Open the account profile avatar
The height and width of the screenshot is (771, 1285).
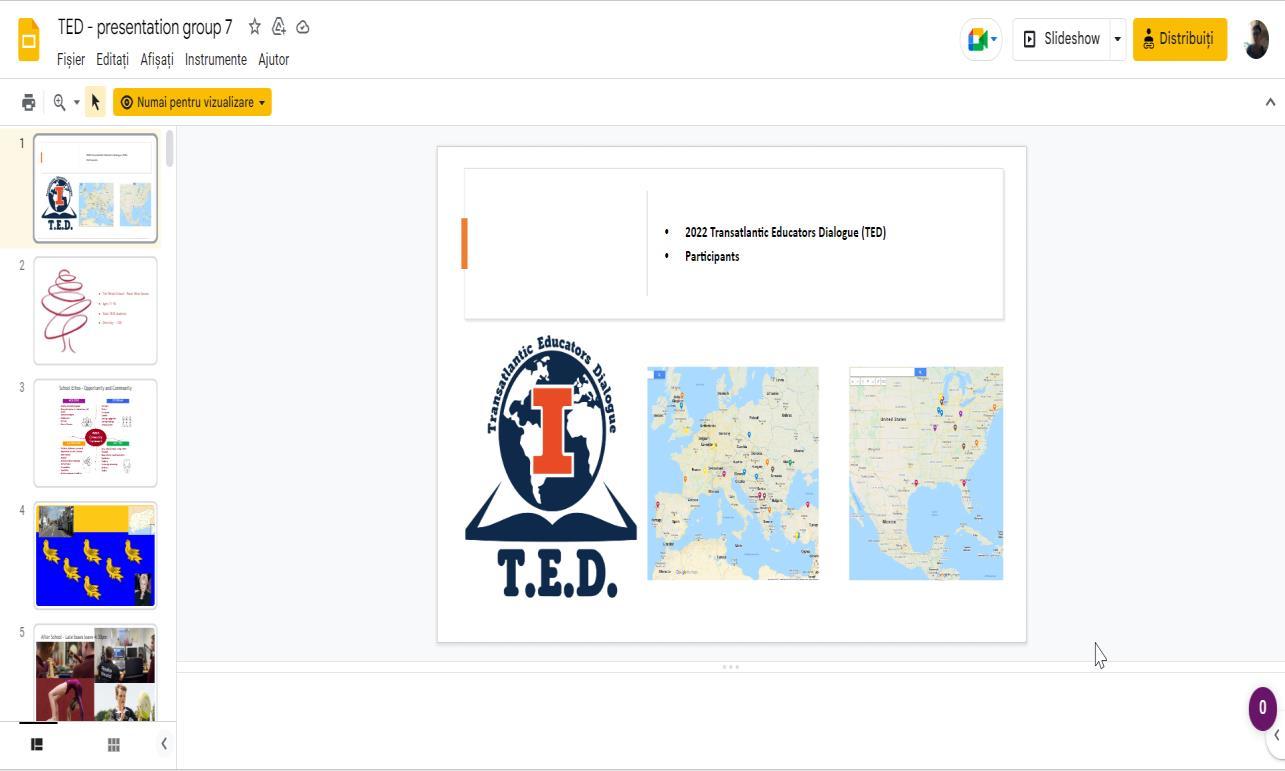coord(1256,39)
